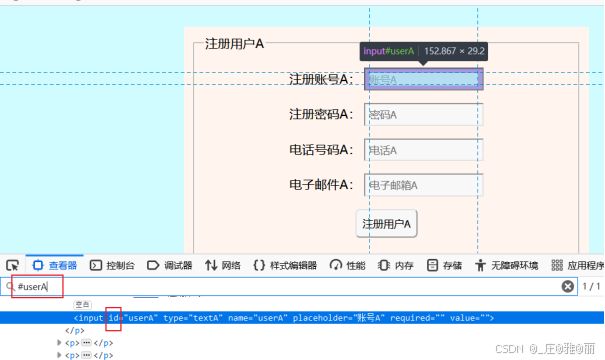Click the 注册用户A submit button
Viewport: 605px width, 360px height.
(386, 224)
